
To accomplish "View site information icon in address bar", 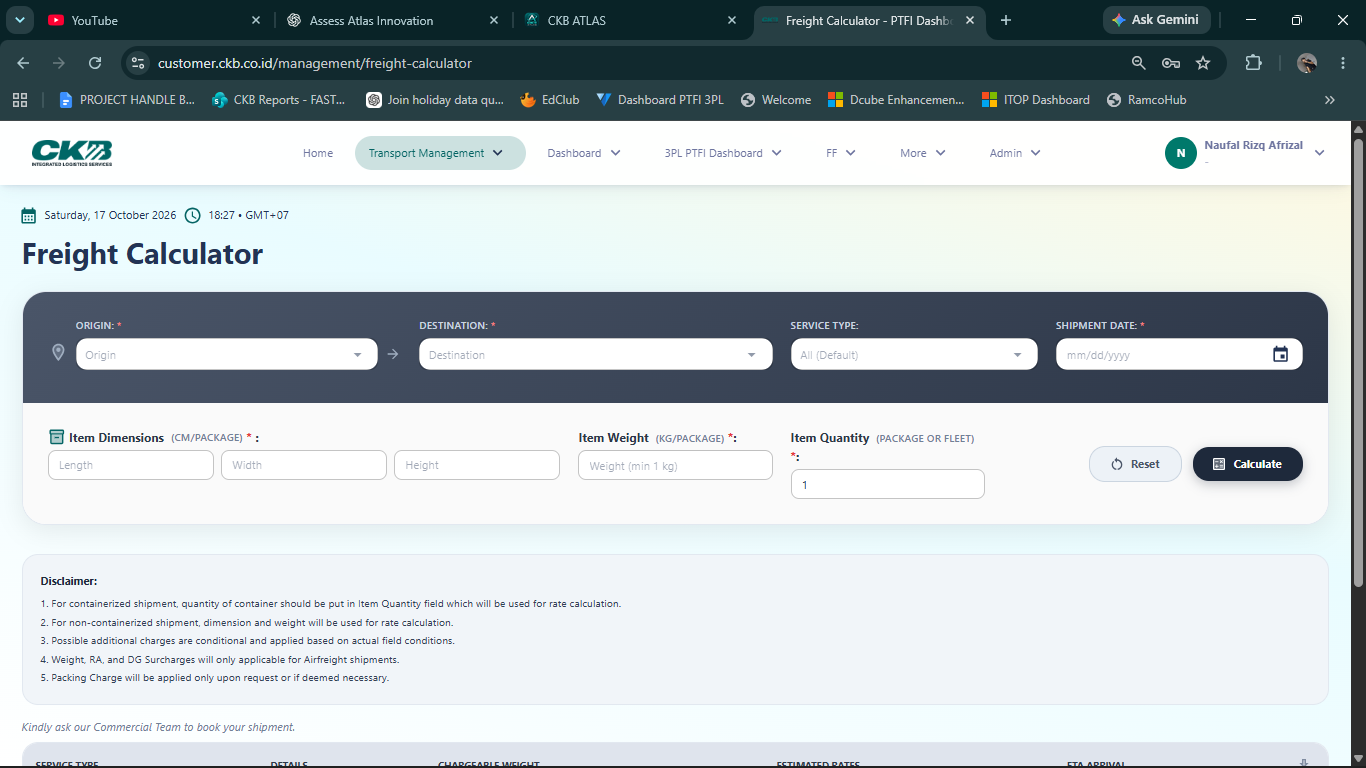I will pos(138,63).
